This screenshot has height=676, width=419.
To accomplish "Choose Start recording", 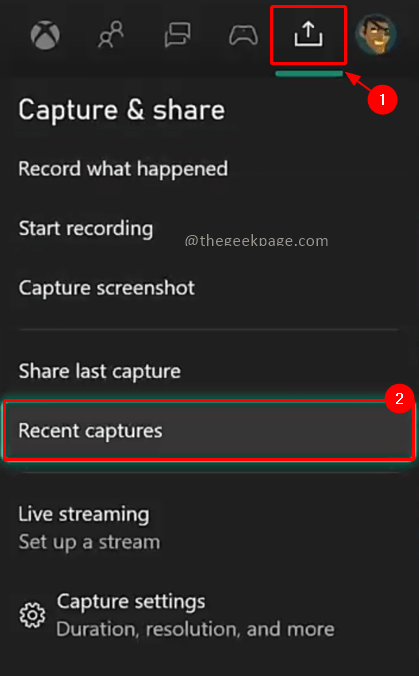I will [85, 228].
